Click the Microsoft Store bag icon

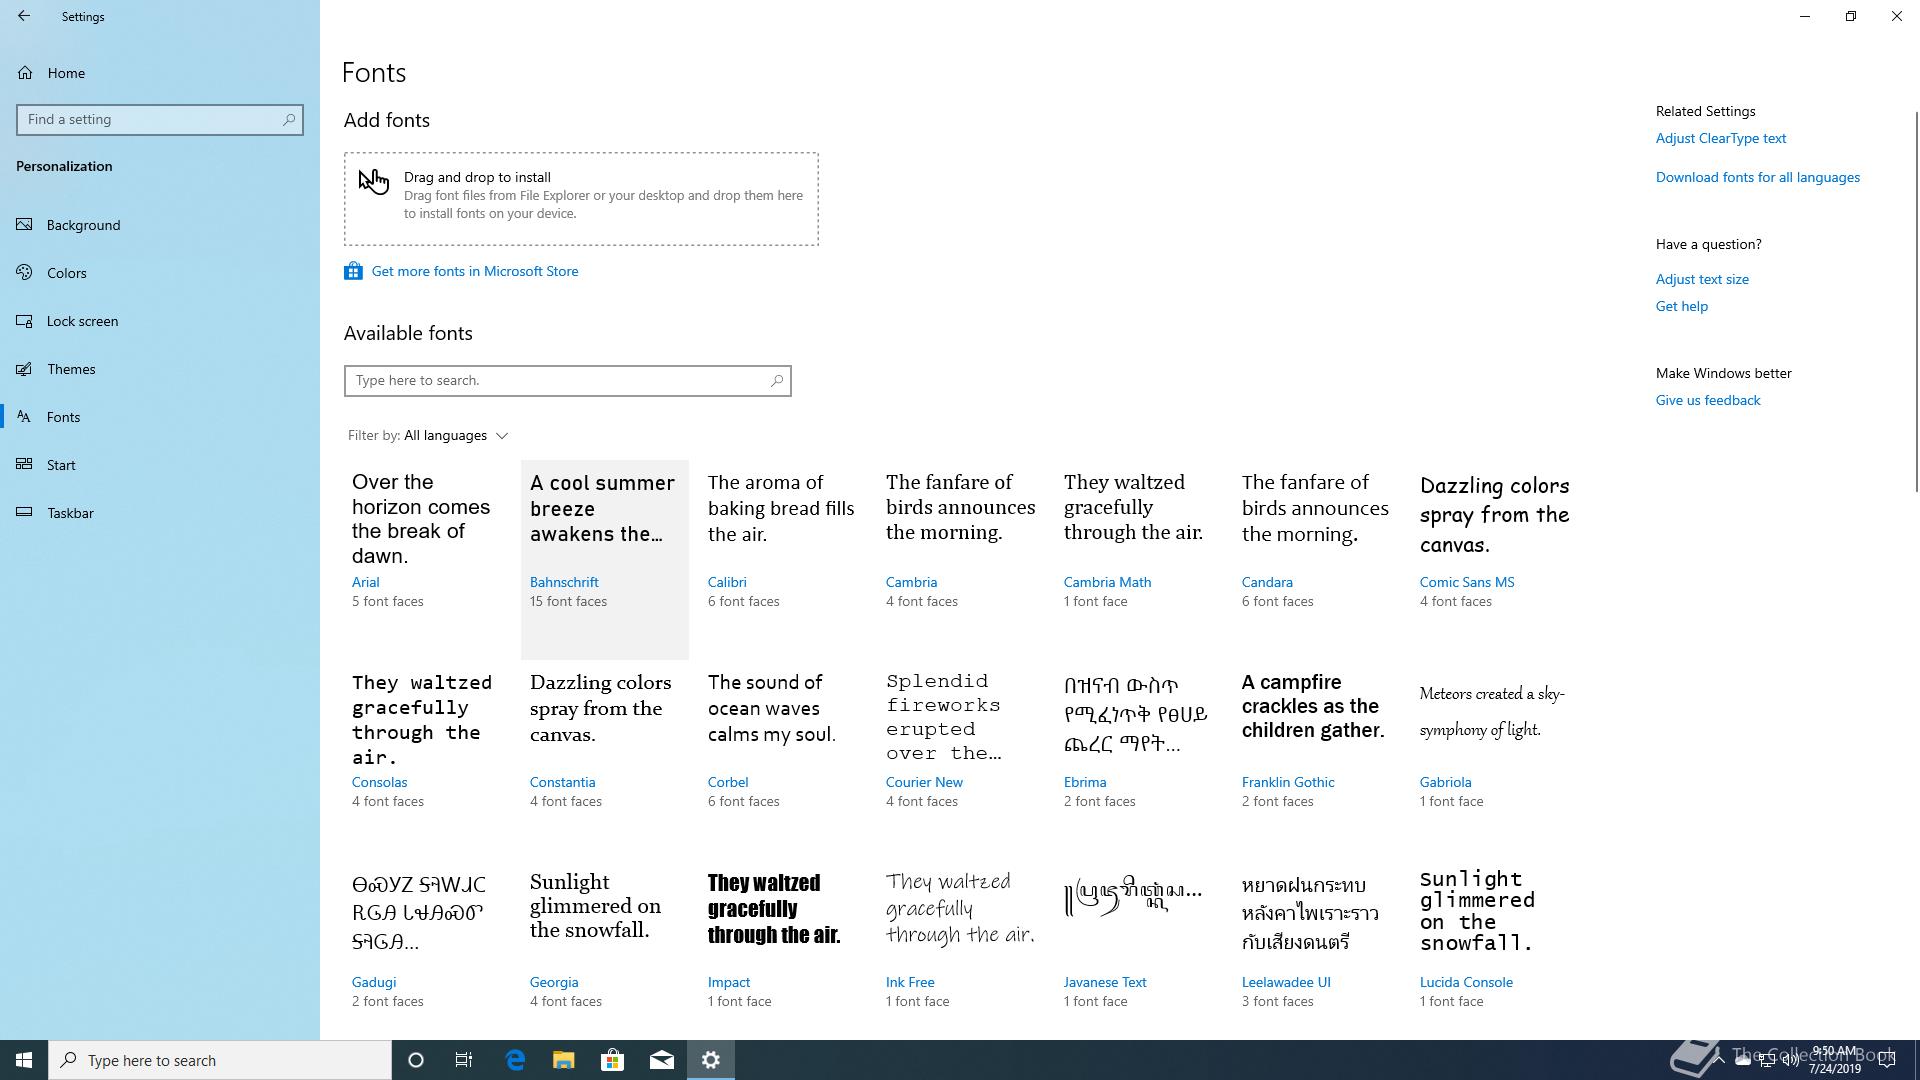coord(353,271)
